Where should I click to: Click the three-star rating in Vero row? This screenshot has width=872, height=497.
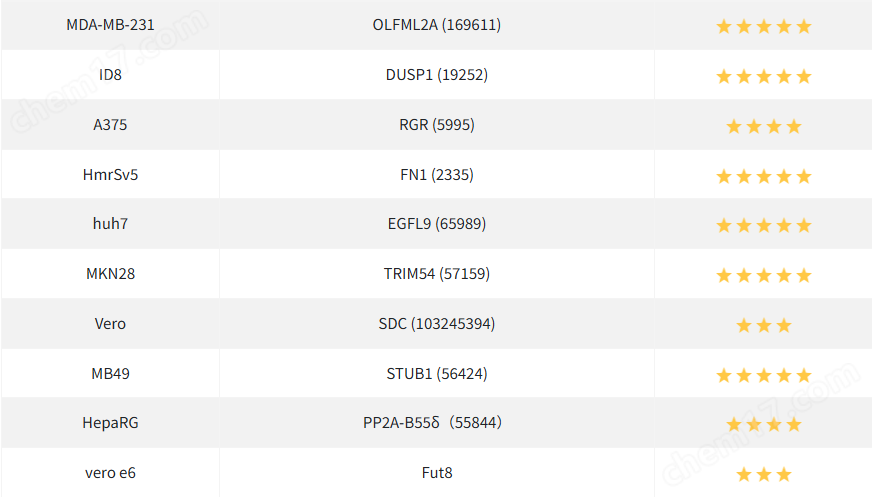pyautogui.click(x=763, y=325)
